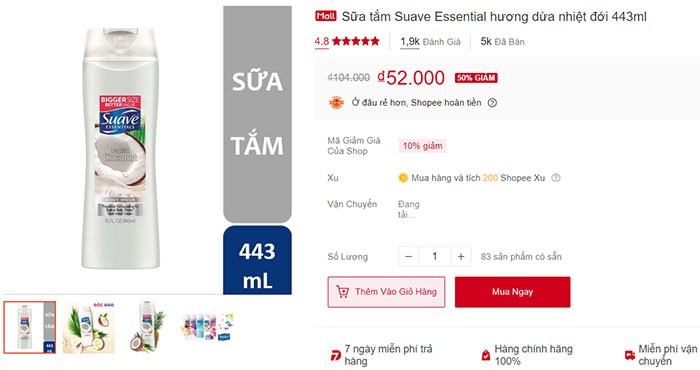Image resolution: width=700 pixels, height=370 pixels.
Task: Click the quantity input field
Action: pyautogui.click(x=434, y=257)
